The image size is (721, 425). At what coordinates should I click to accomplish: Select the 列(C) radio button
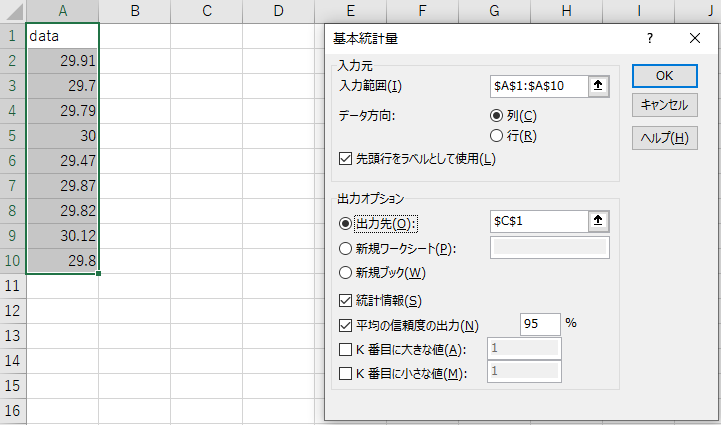(496, 115)
